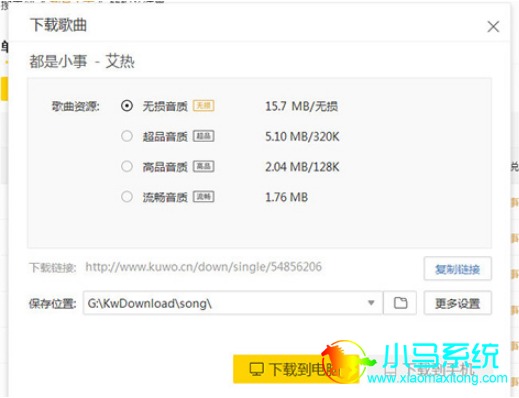Screen dimensions: 519x398
Task: Choose 超品音质 320K quality
Action: click(x=127, y=136)
